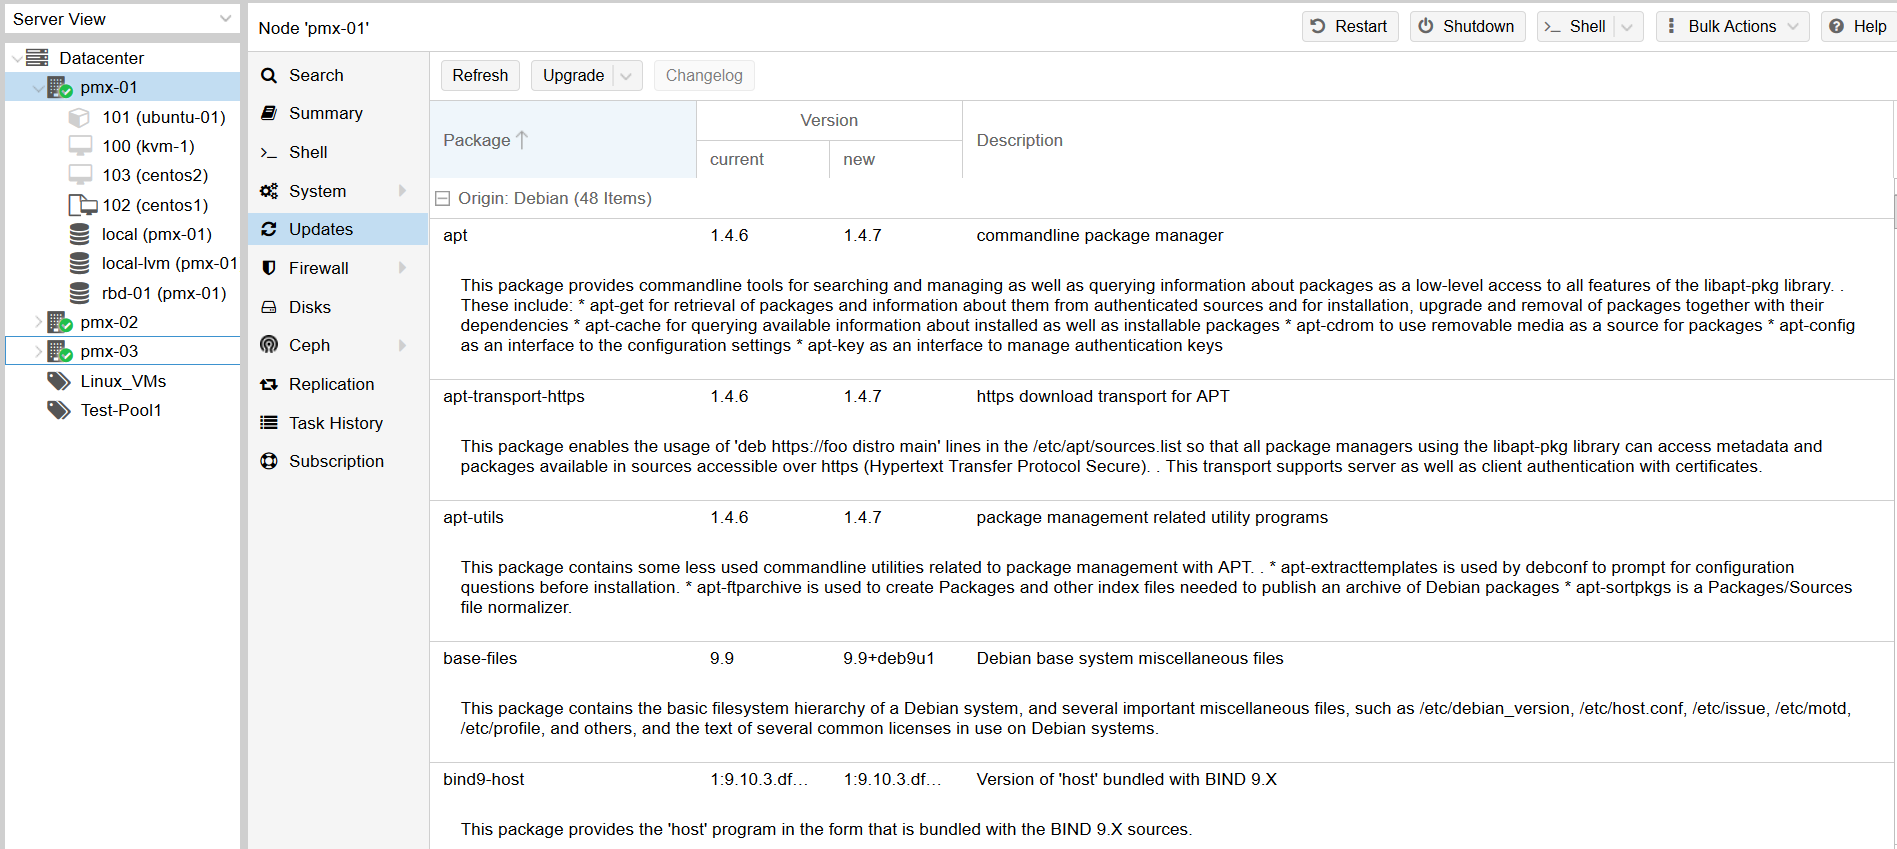Sort by the Package column header
Screen dimensions: 1897x849
pyautogui.click(x=563, y=140)
